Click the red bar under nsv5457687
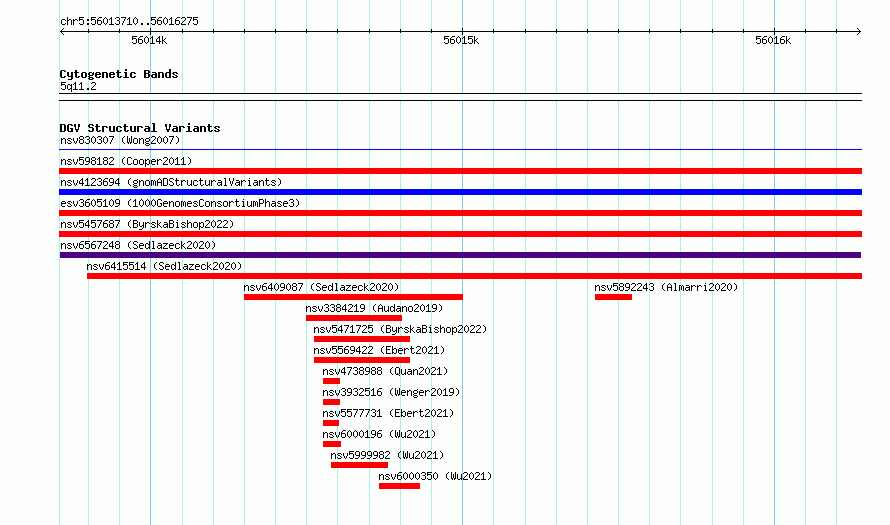890x525 pixels. (x=460, y=234)
